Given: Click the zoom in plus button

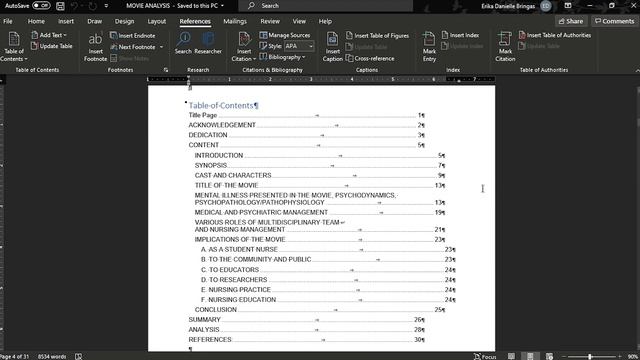Looking at the screenshot, I should pos(619,357).
